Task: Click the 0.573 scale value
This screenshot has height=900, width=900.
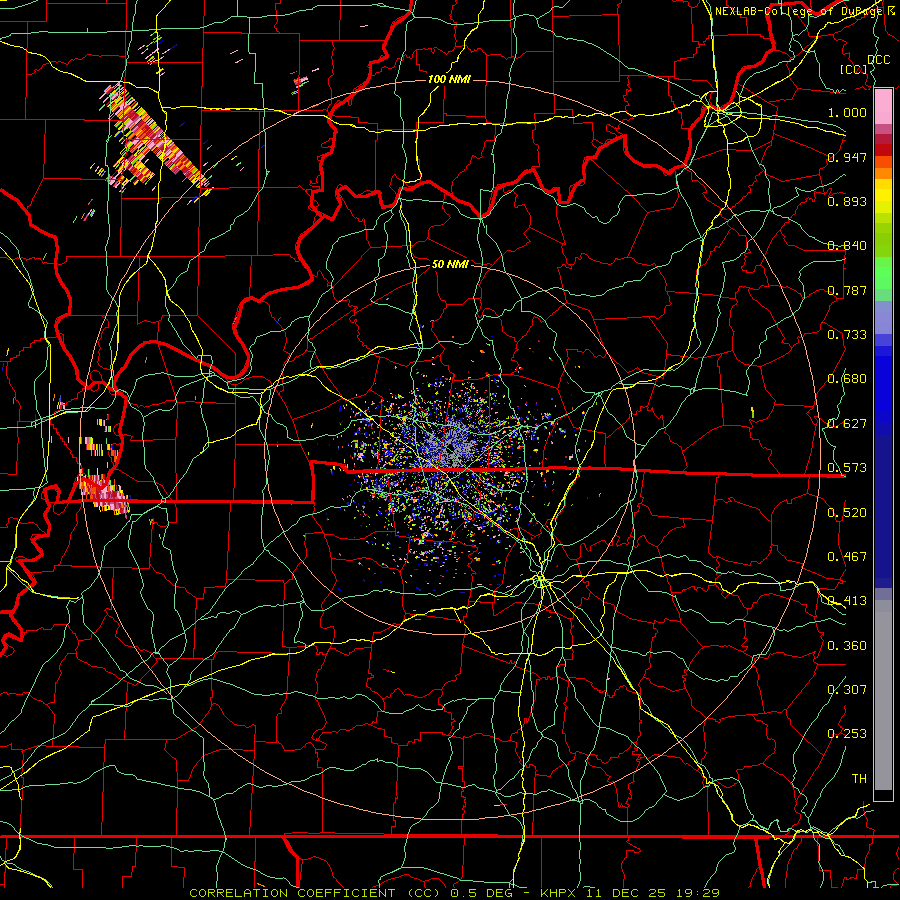Action: (847, 468)
